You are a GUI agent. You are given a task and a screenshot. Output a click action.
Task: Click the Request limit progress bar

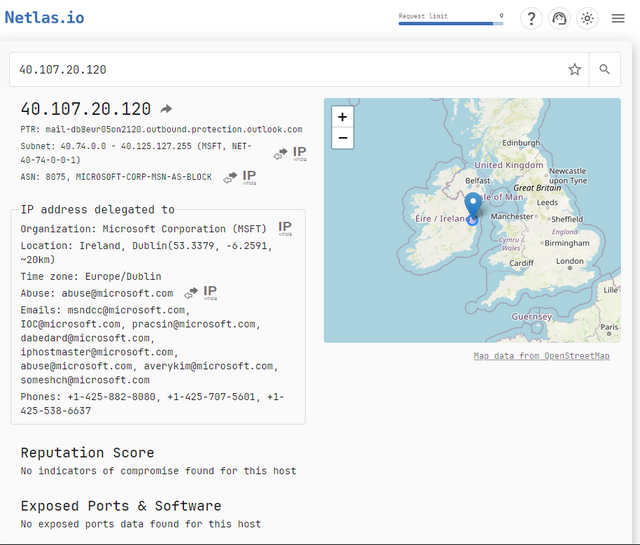(451, 23)
